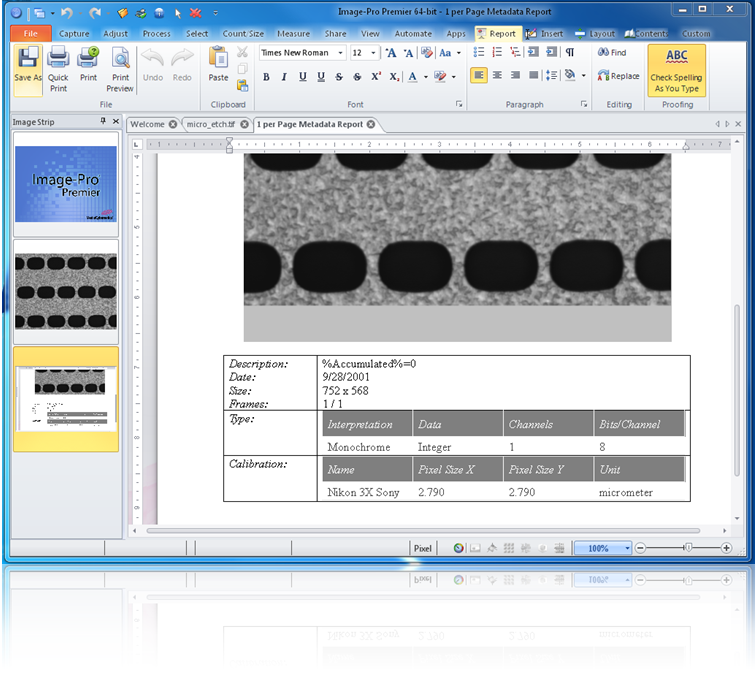The image size is (756, 678).
Task: Open the Measure ribbon tab
Action: pyautogui.click(x=293, y=34)
